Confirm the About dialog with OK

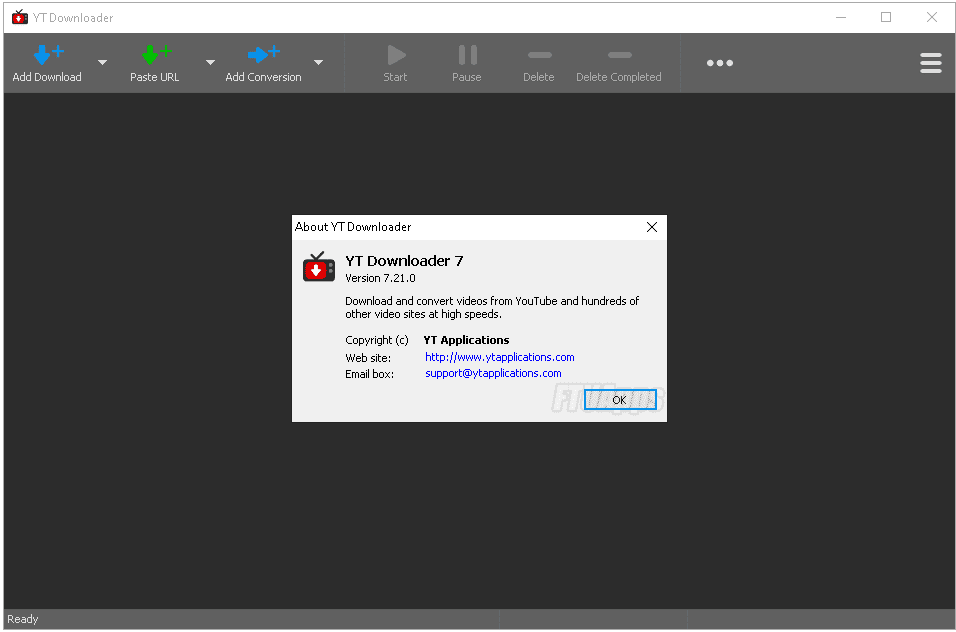(619, 400)
